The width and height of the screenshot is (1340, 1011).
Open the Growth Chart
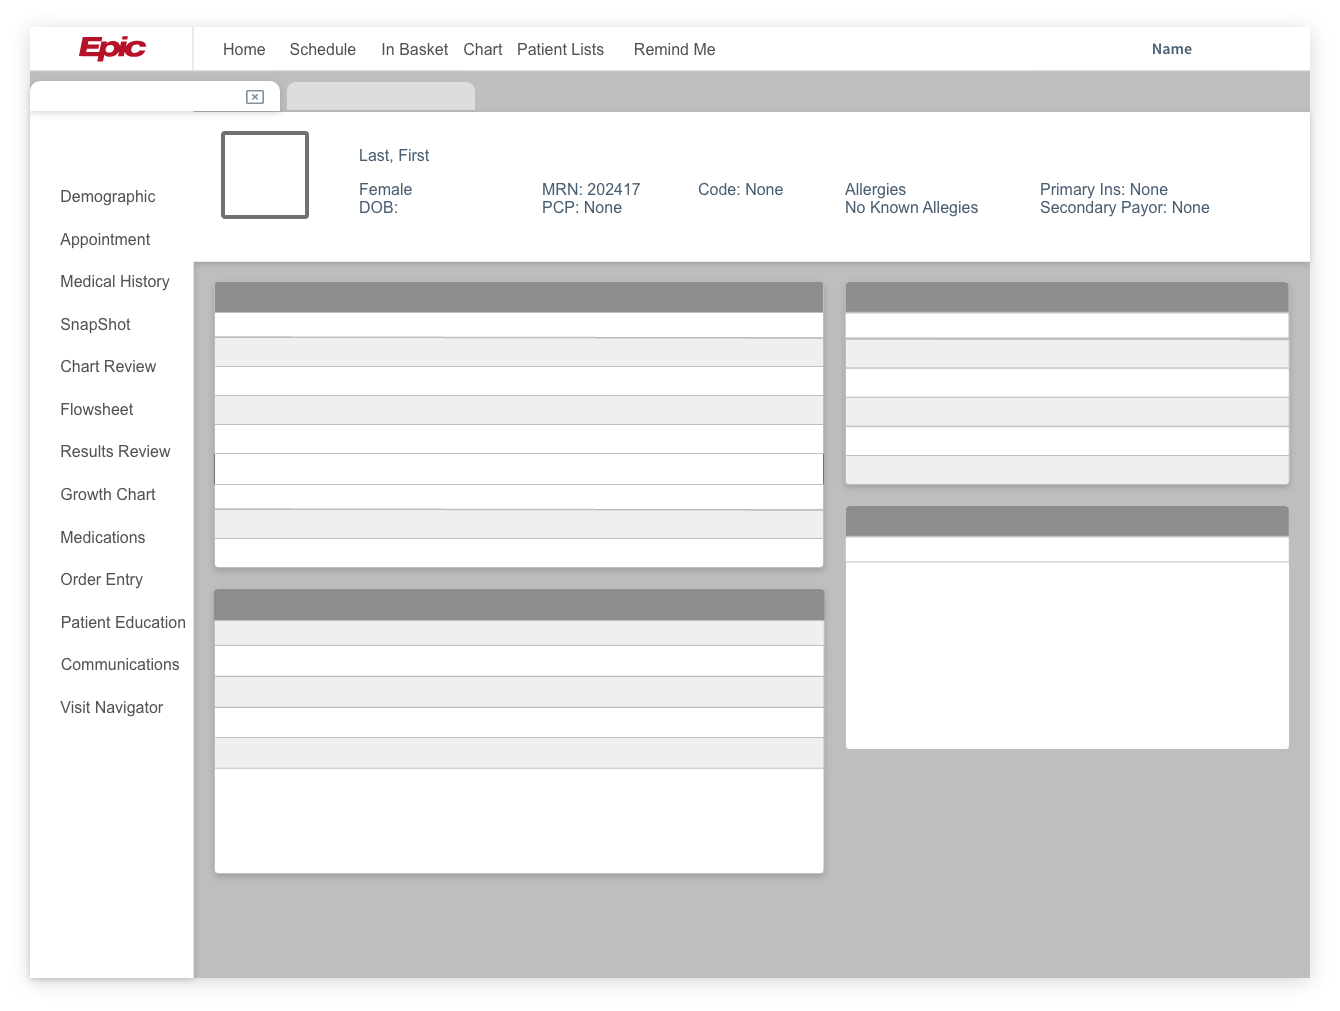pos(107,494)
